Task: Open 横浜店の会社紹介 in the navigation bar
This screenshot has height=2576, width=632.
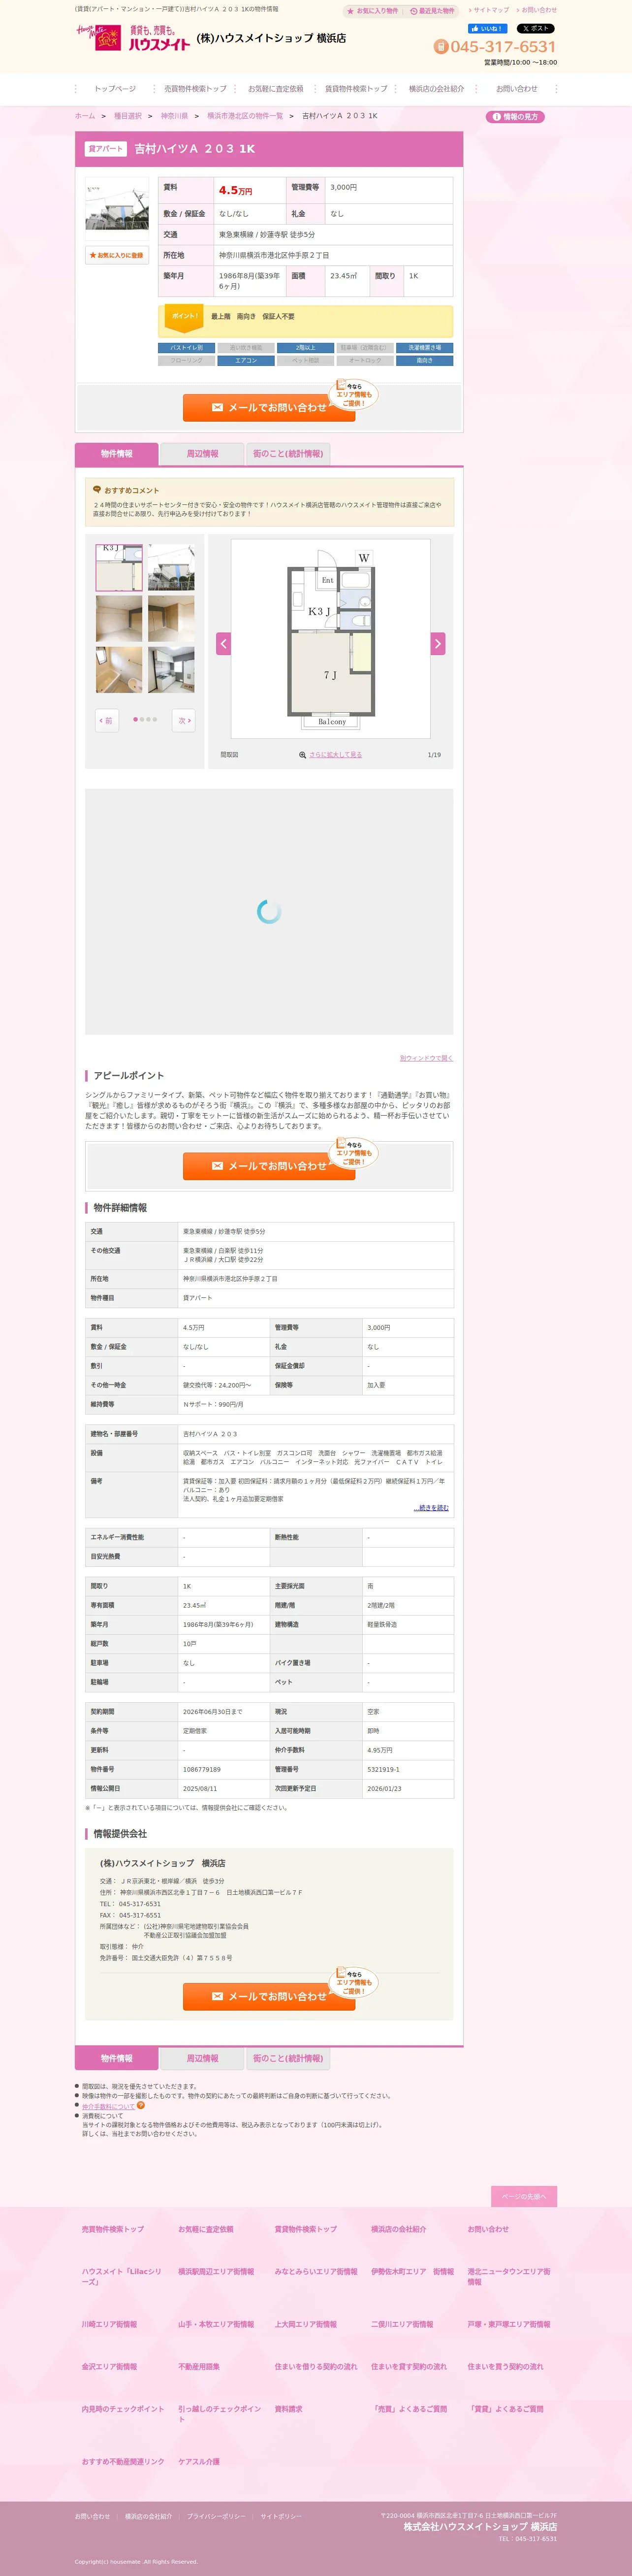Action: coord(436,89)
